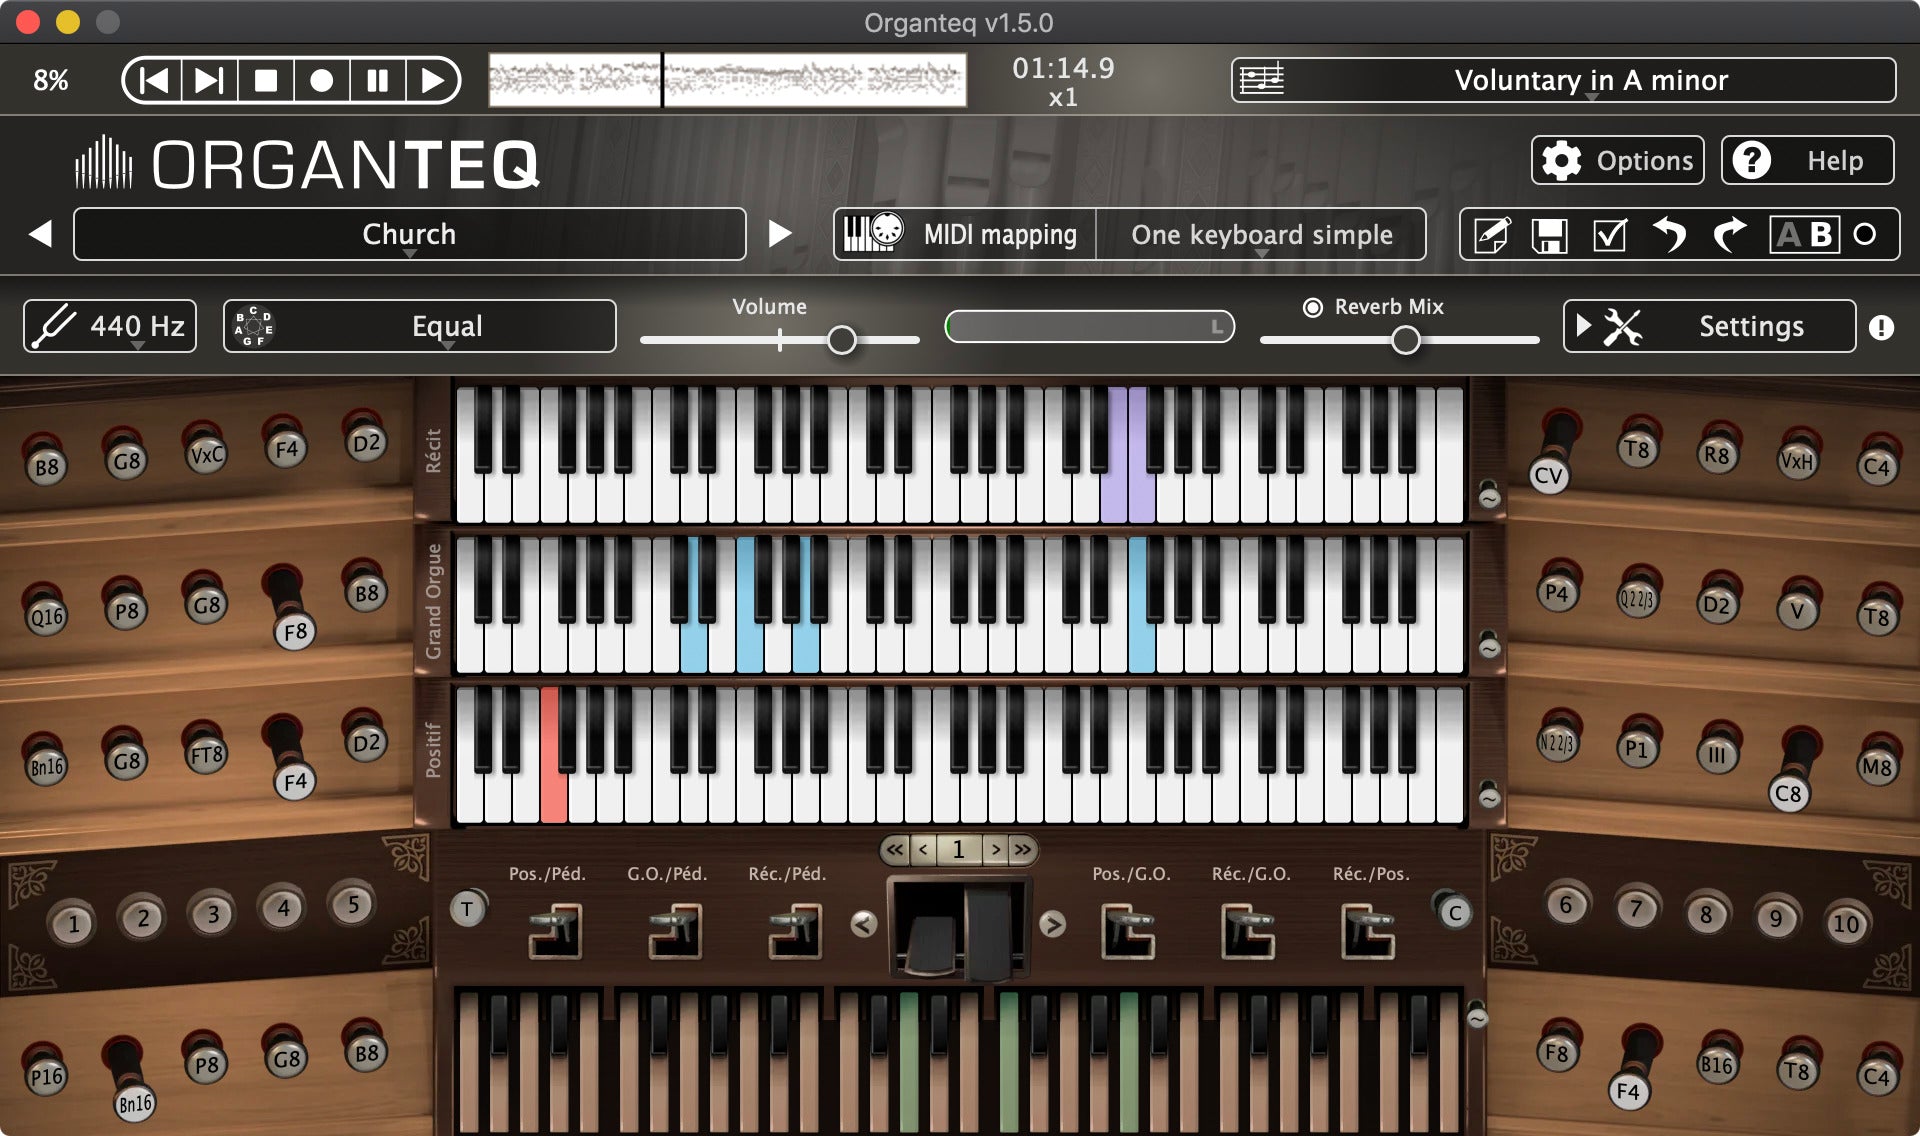This screenshot has width=1920, height=1136.
Task: Open the edit preset pencil icon
Action: (x=1491, y=235)
